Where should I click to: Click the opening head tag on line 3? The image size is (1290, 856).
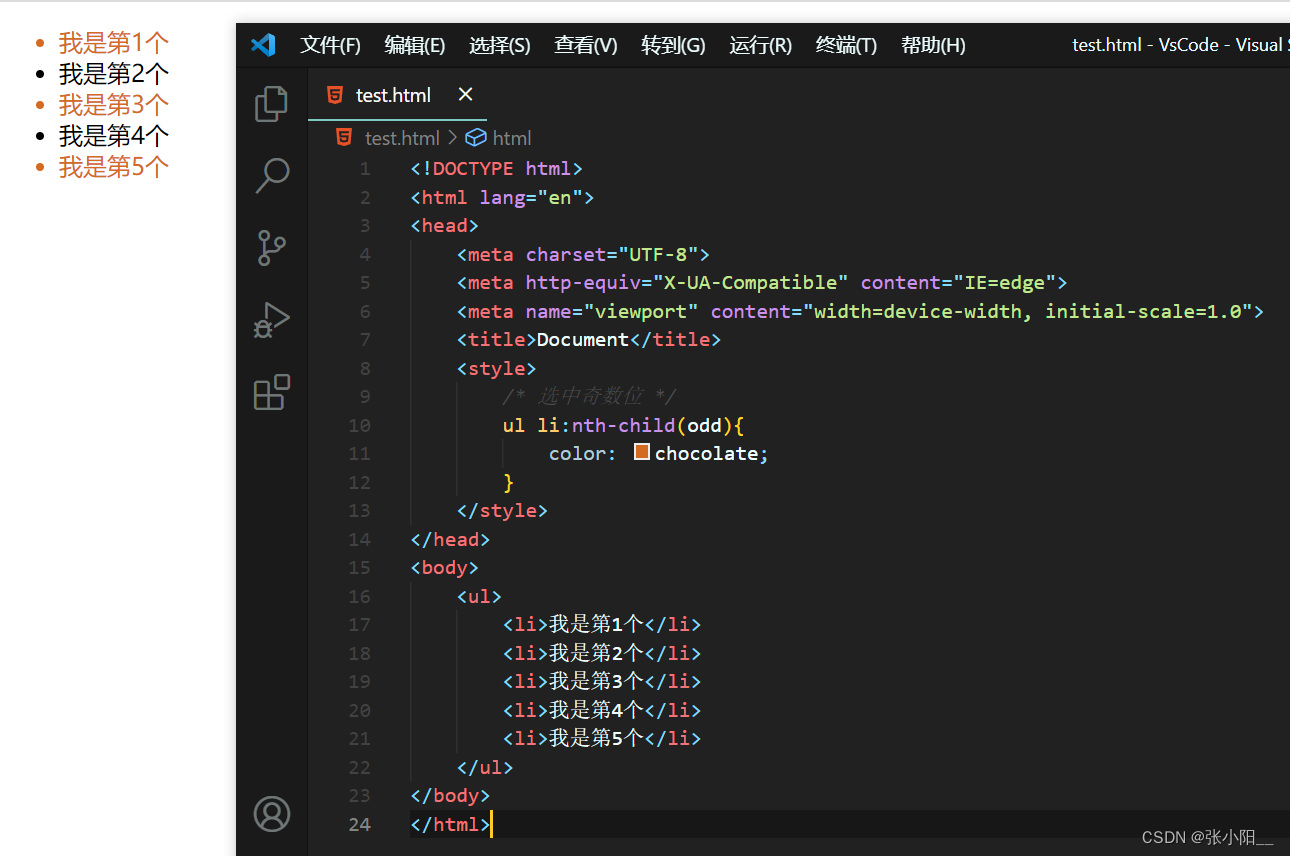point(444,226)
